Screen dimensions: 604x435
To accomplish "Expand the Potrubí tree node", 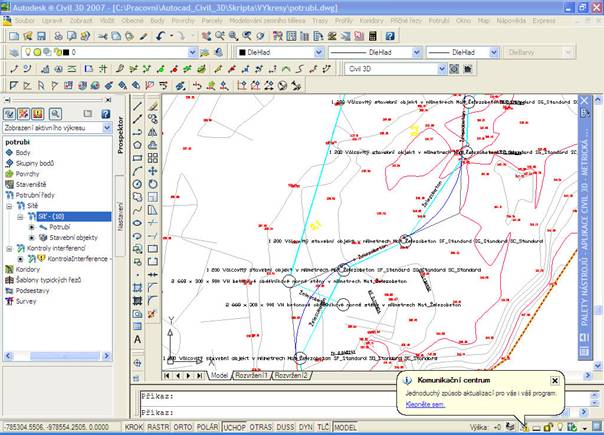I will [x=32, y=227].
